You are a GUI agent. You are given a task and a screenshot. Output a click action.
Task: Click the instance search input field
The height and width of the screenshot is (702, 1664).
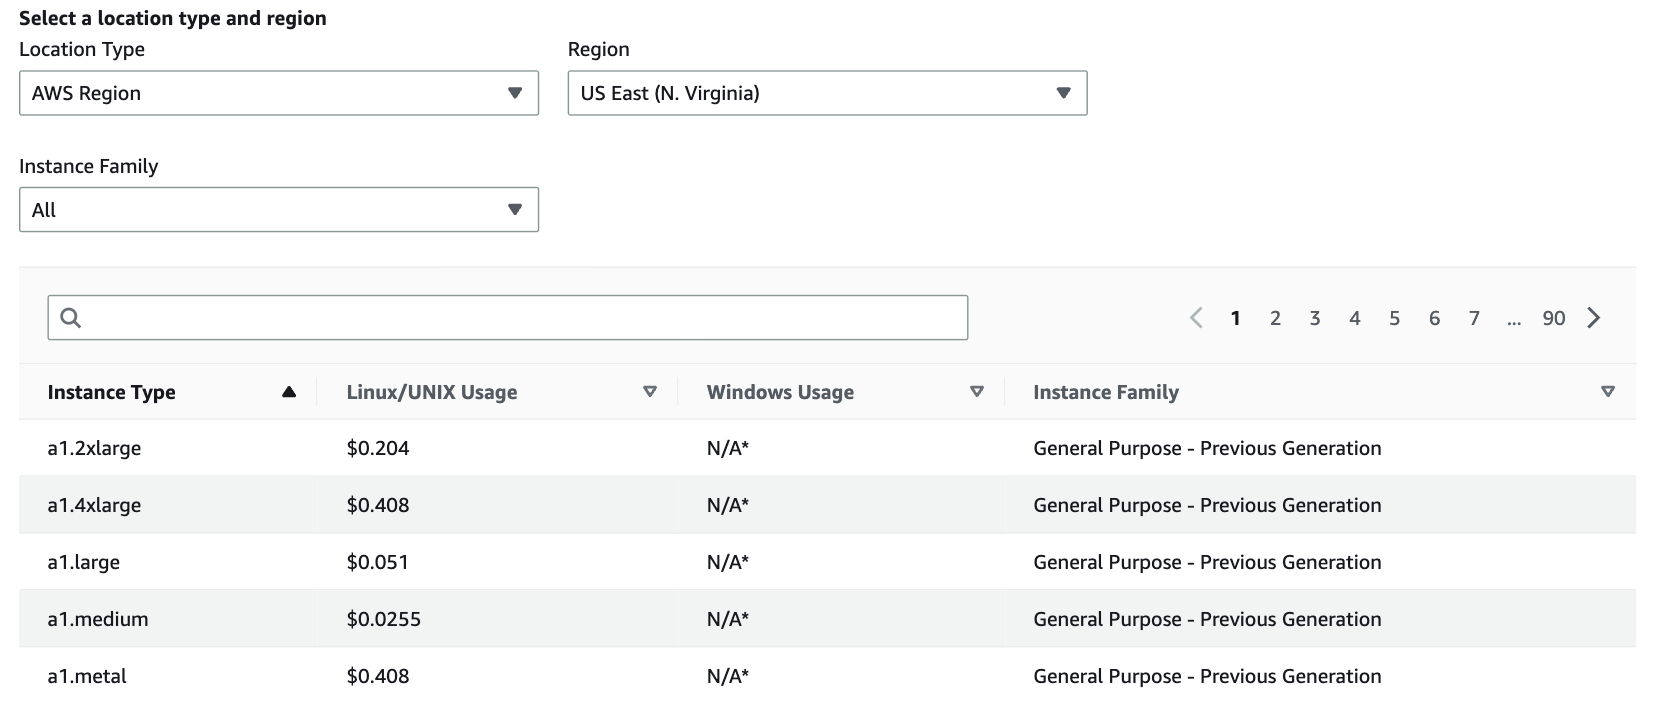(x=508, y=317)
